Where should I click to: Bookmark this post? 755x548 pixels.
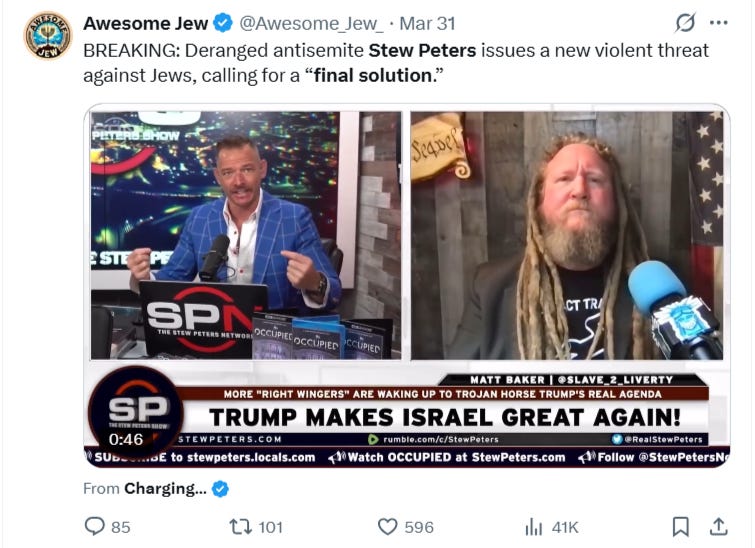680,526
